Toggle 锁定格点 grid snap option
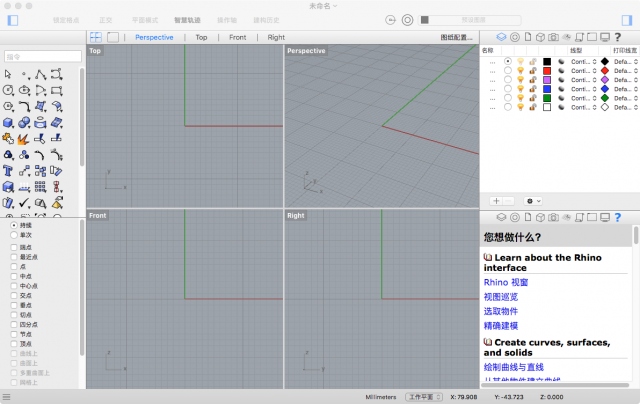The image size is (640, 404). coord(66,20)
